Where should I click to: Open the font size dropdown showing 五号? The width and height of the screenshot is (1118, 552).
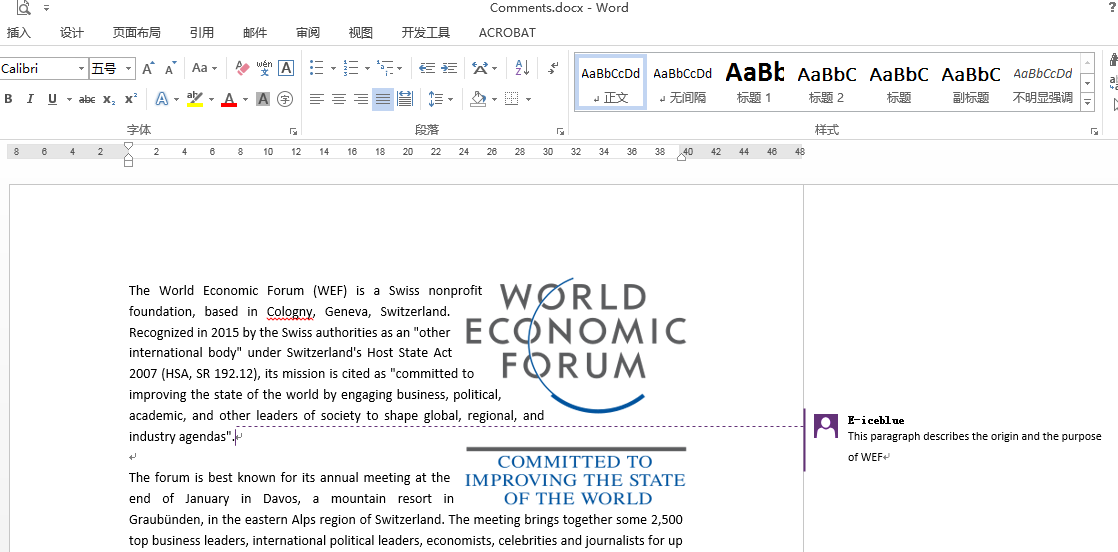[128, 68]
